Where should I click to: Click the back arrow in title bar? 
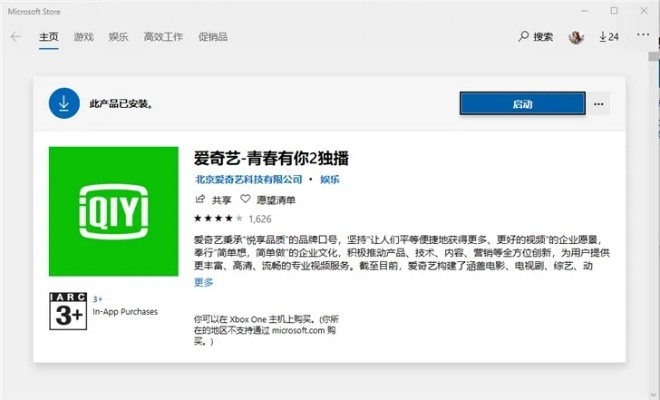click(x=15, y=37)
